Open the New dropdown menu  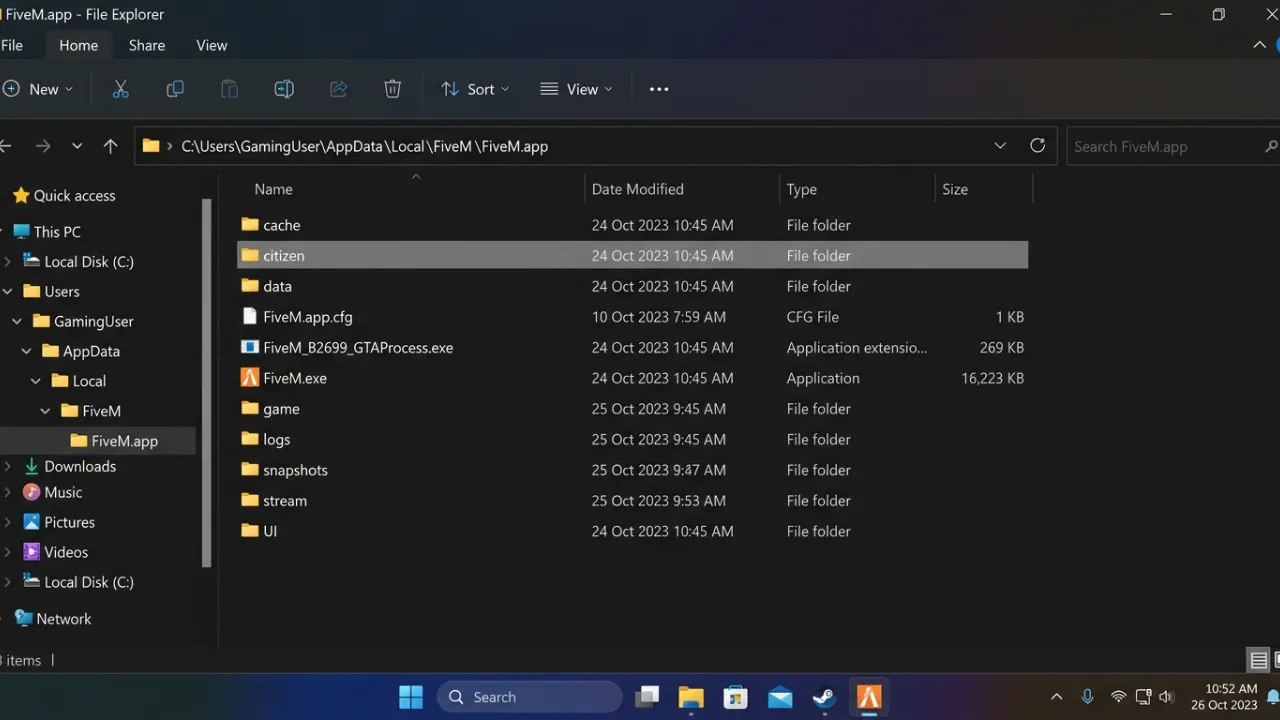38,89
